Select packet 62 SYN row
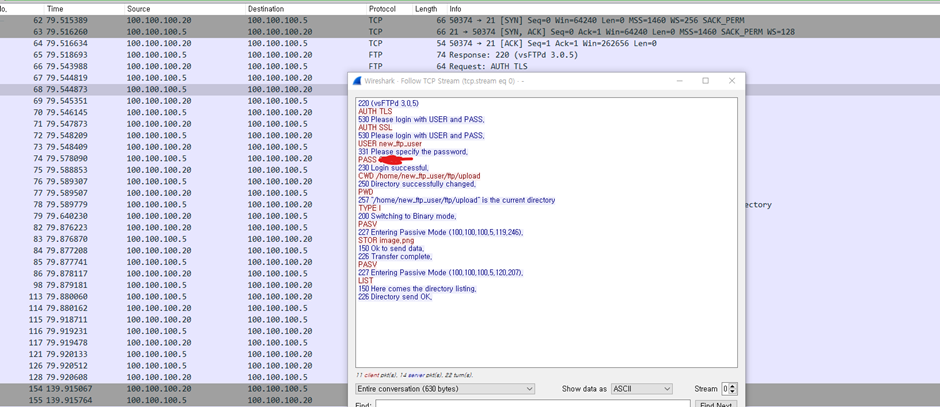 470,20
